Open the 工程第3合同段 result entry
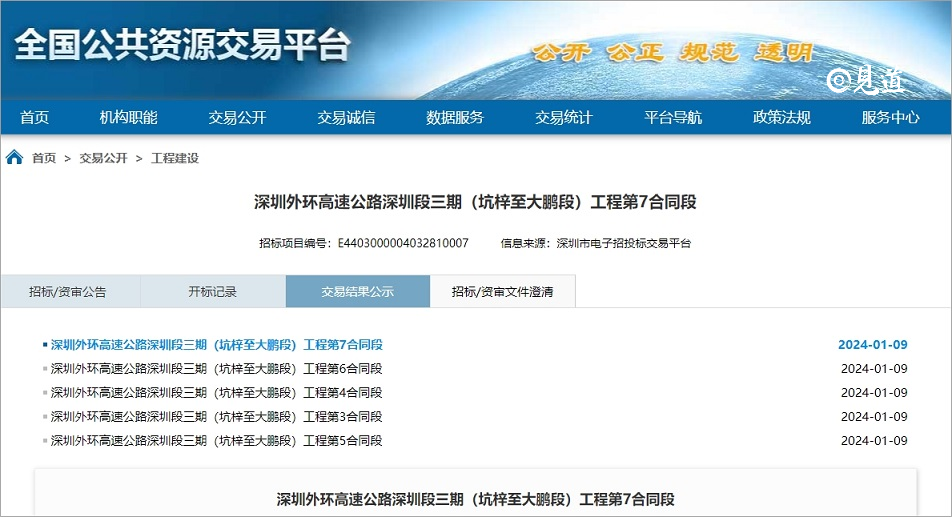The height and width of the screenshot is (517, 952). (x=216, y=417)
